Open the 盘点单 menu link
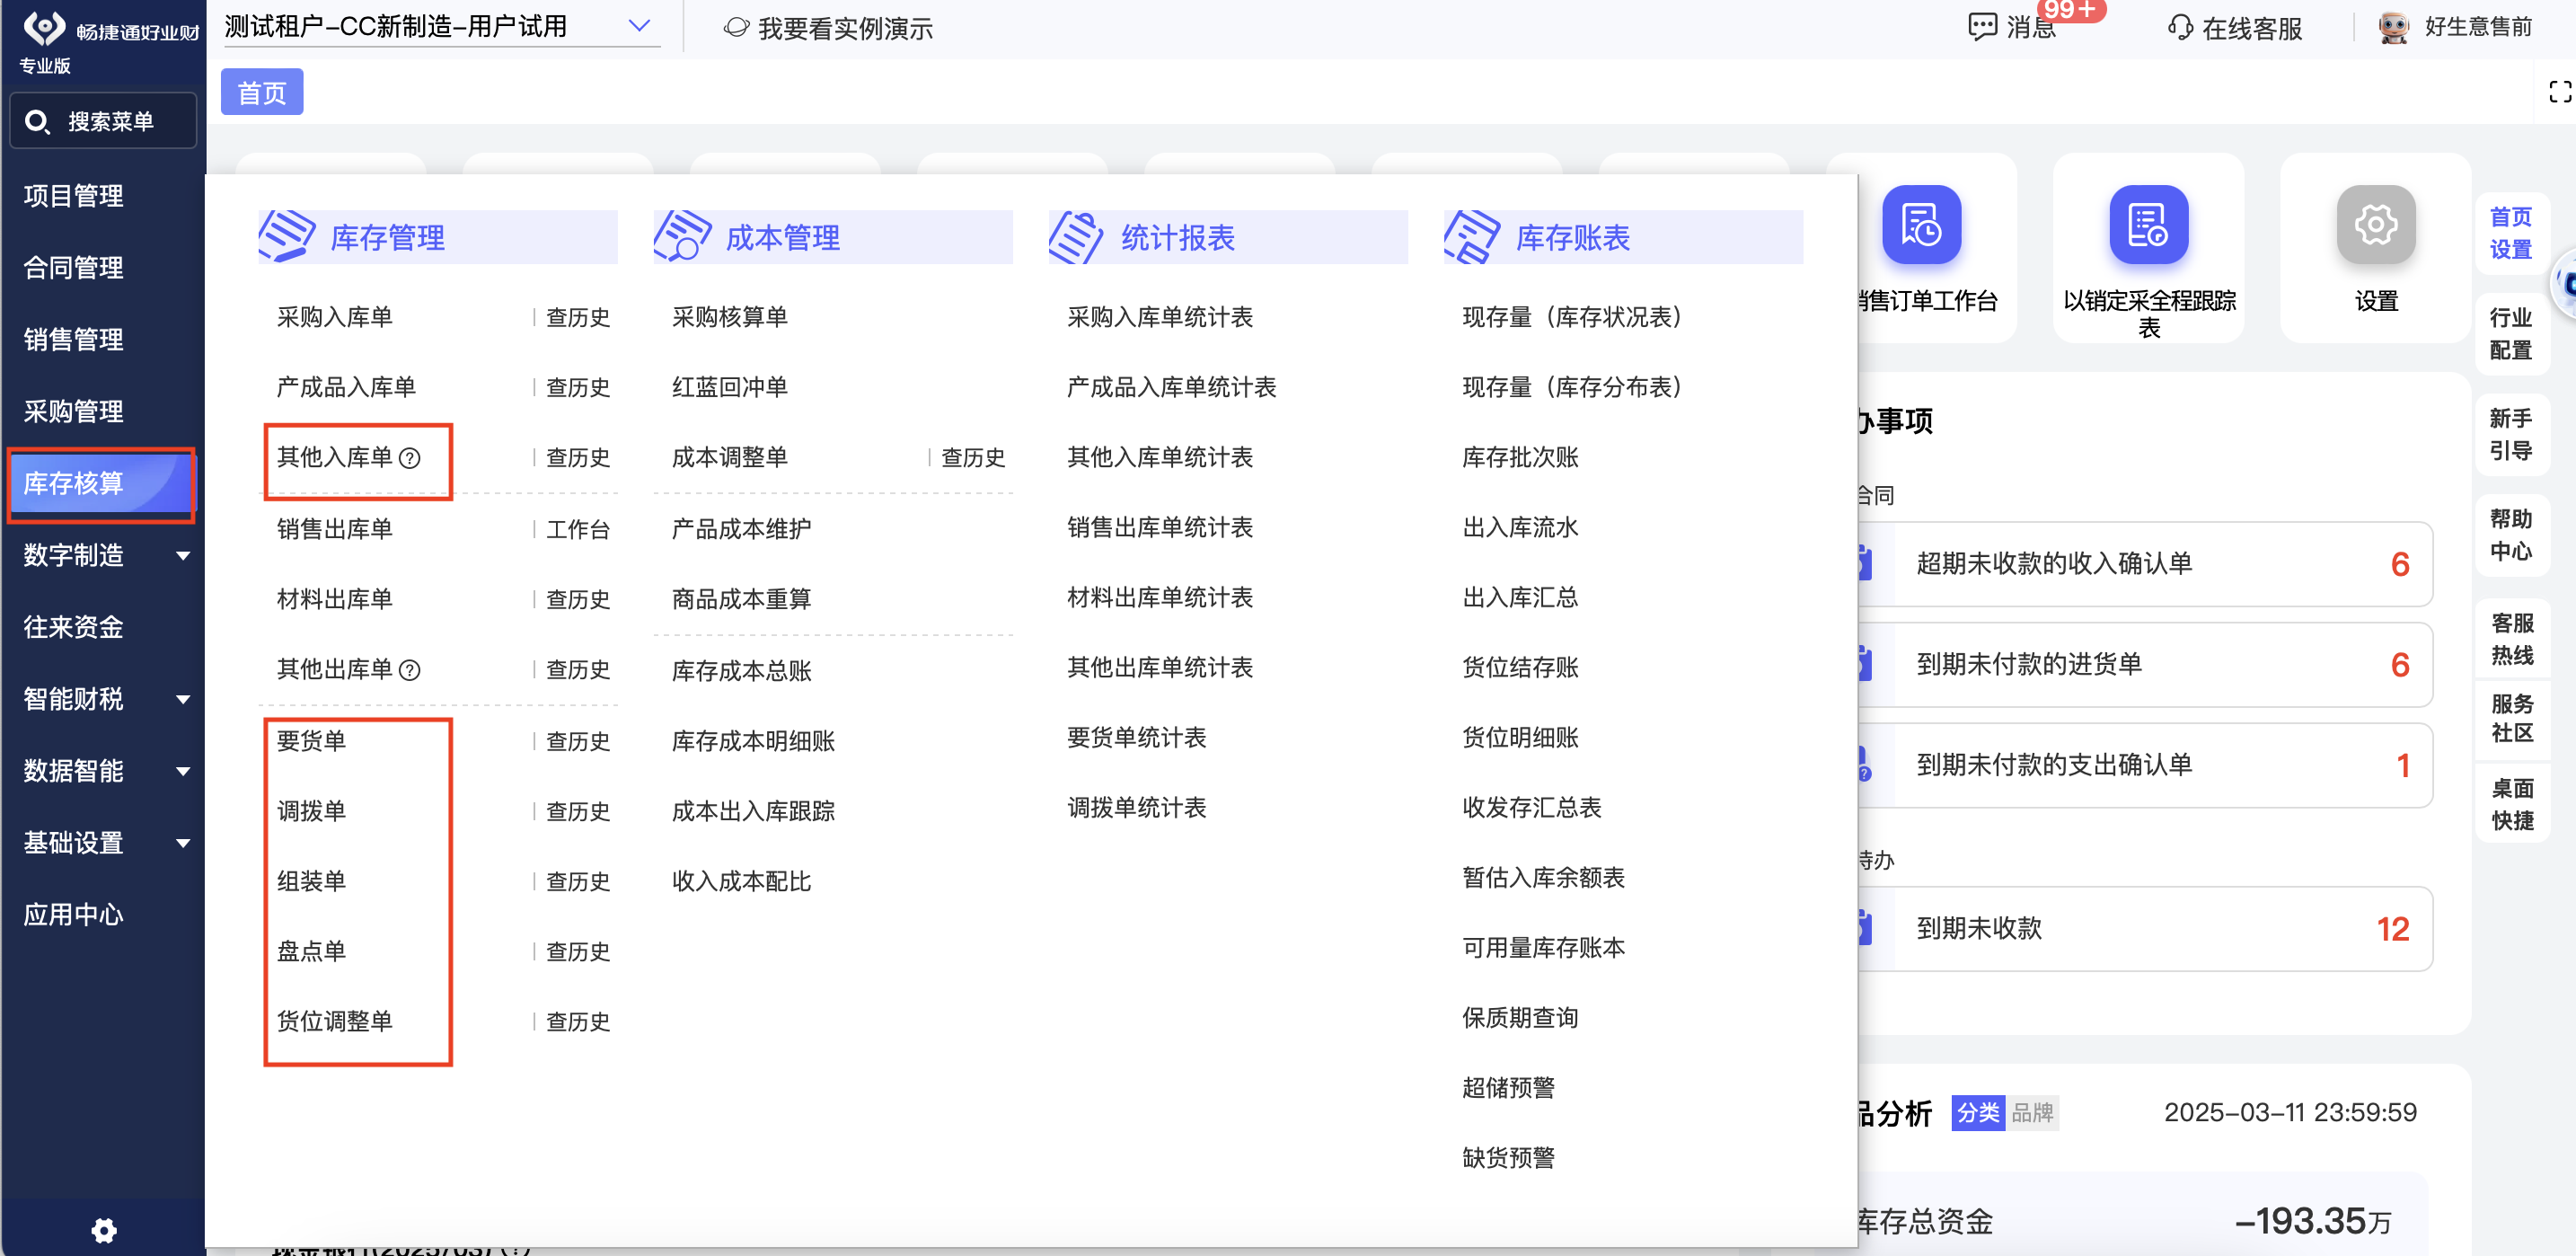Image resolution: width=2576 pixels, height=1256 pixels. tap(311, 951)
